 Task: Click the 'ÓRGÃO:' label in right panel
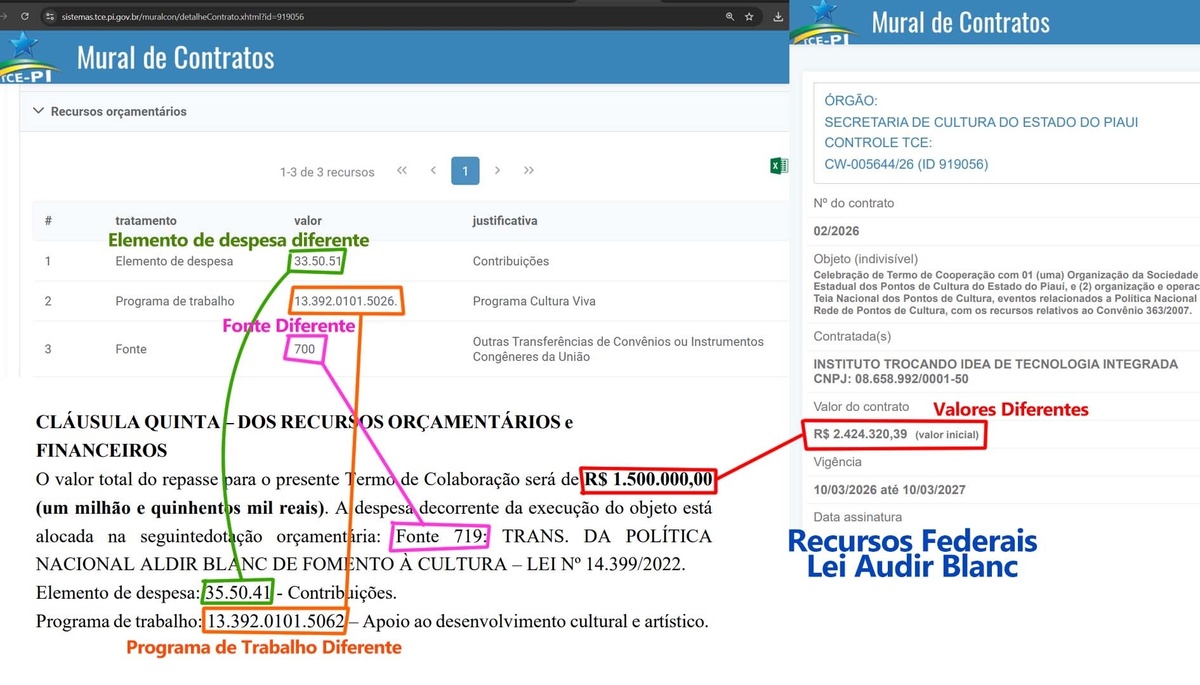(x=851, y=101)
